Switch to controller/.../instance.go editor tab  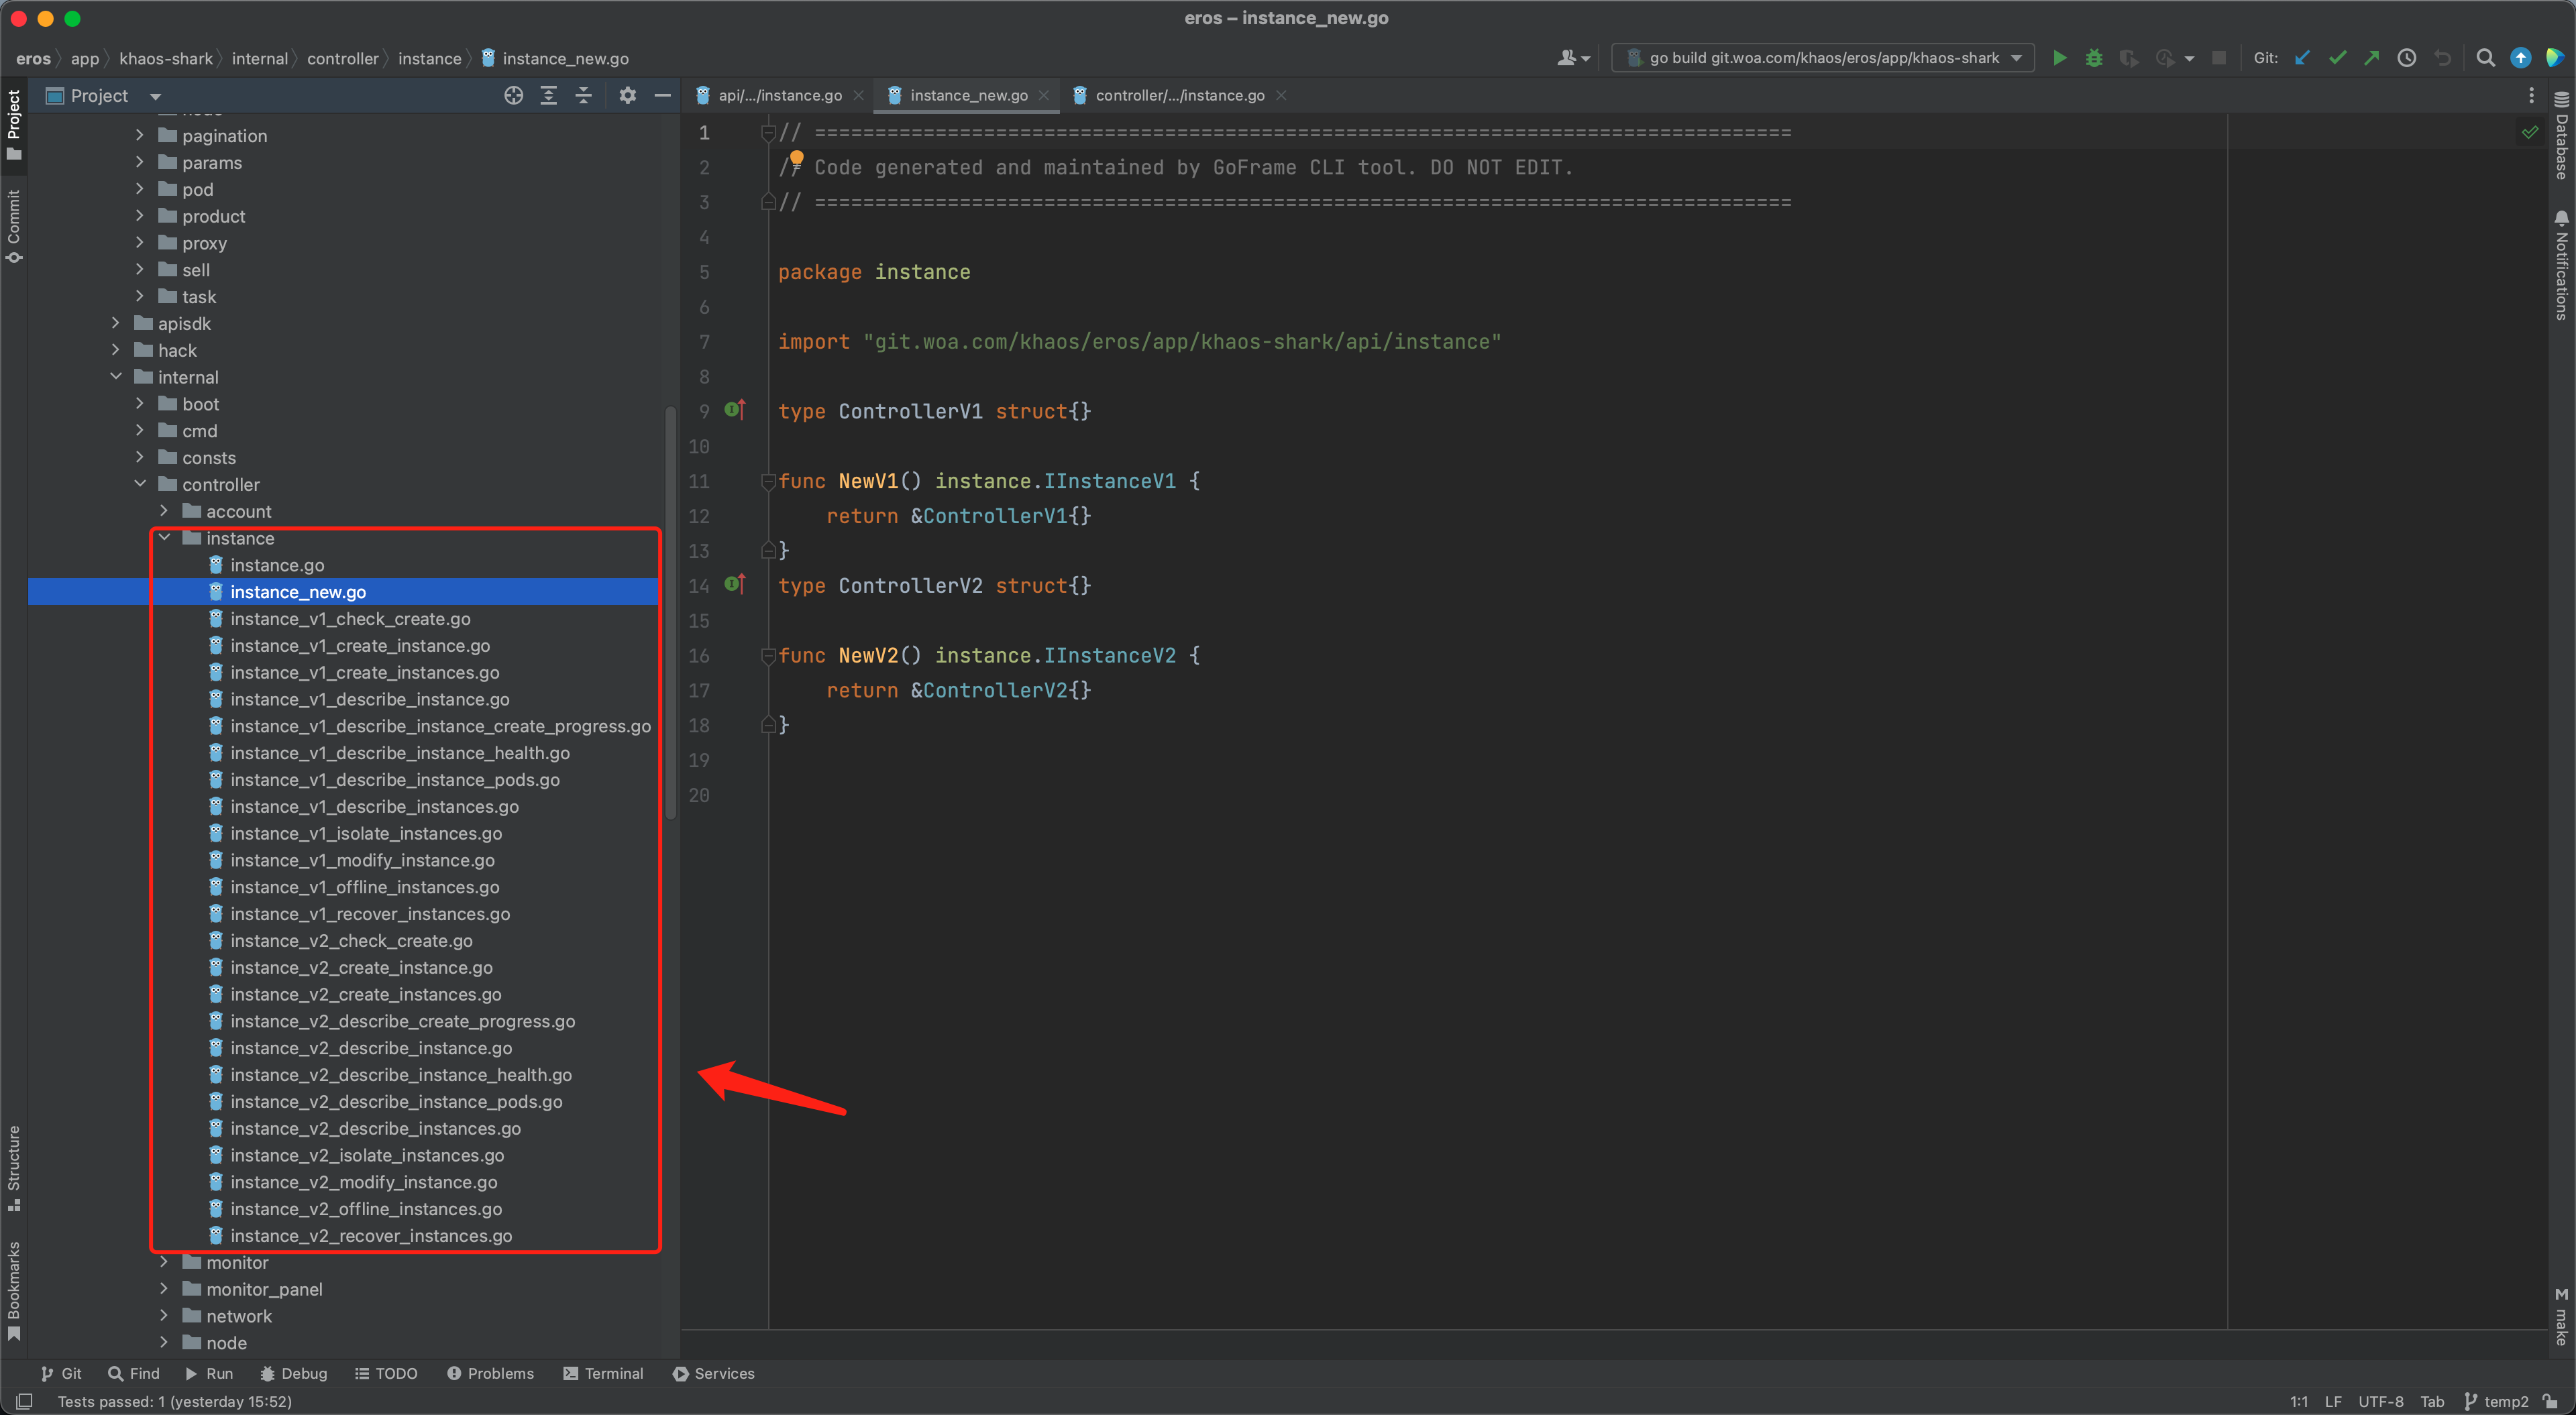point(1179,95)
